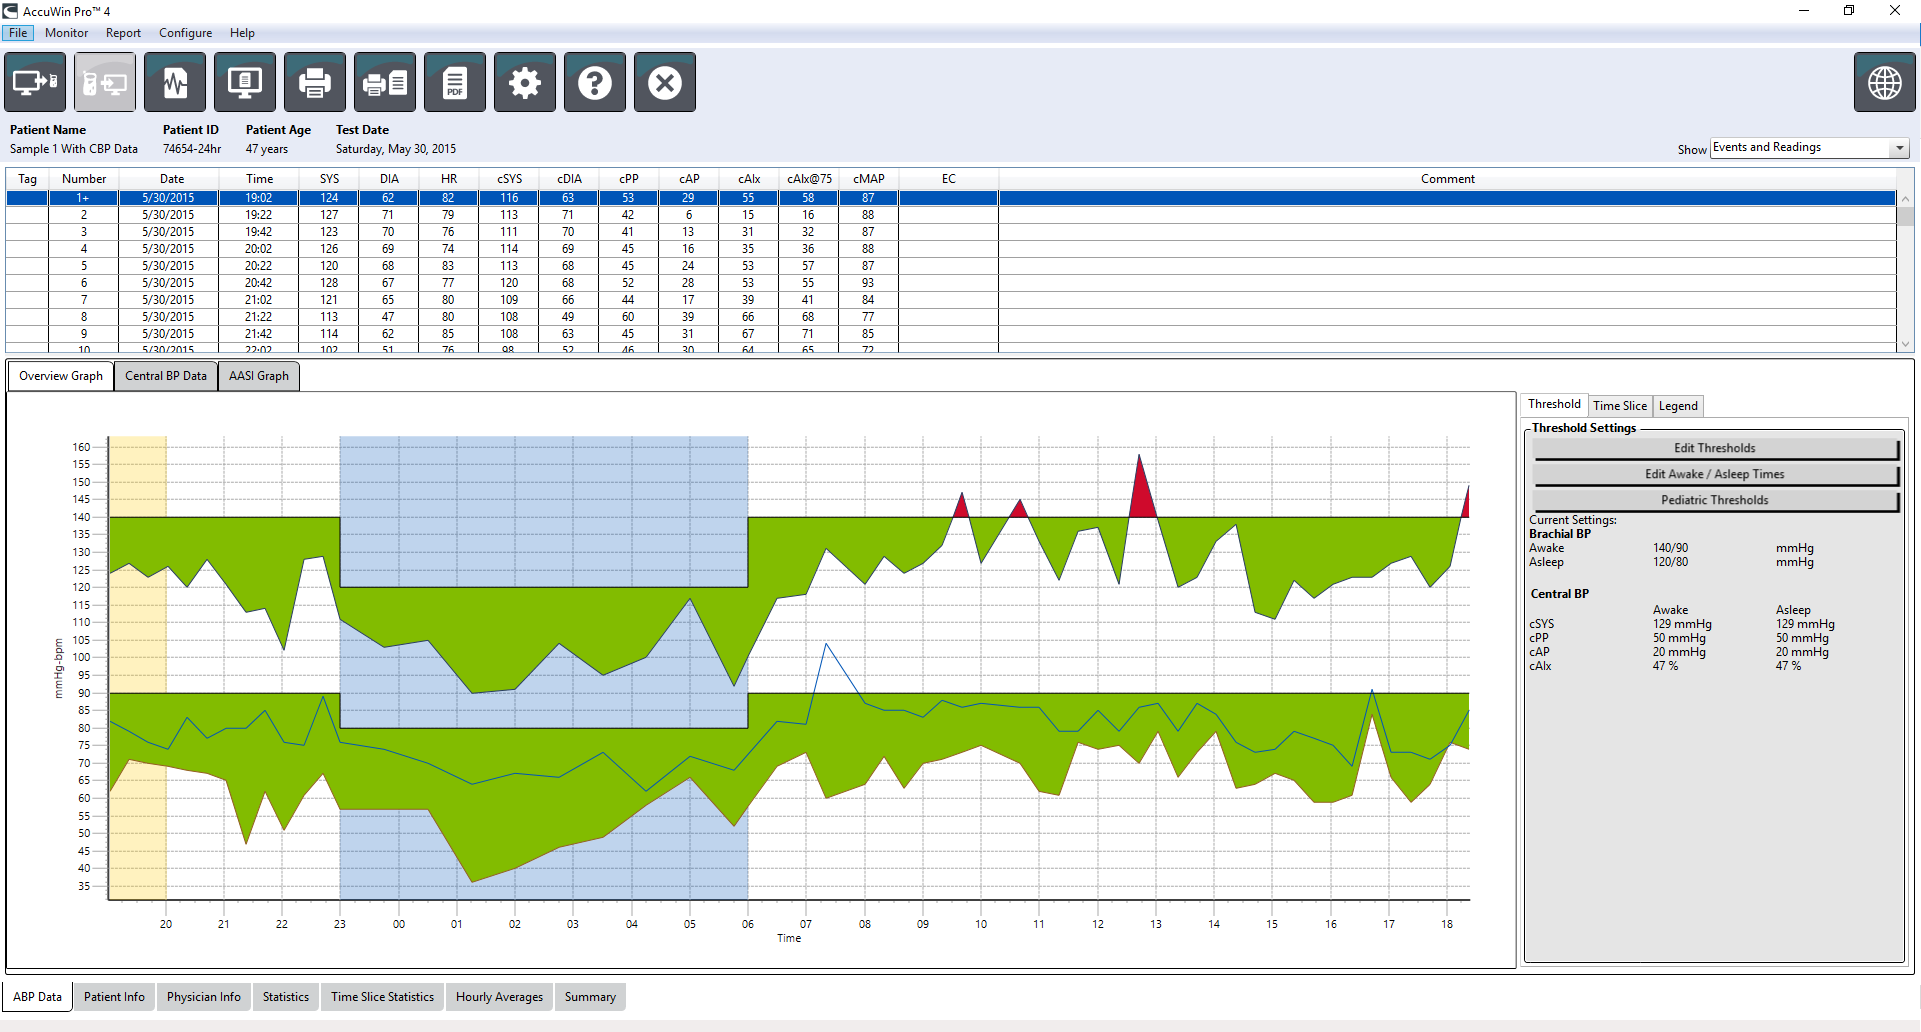Image resolution: width=1921 pixels, height=1032 pixels.
Task: Click the Edit Thresholds button
Action: (x=1715, y=448)
